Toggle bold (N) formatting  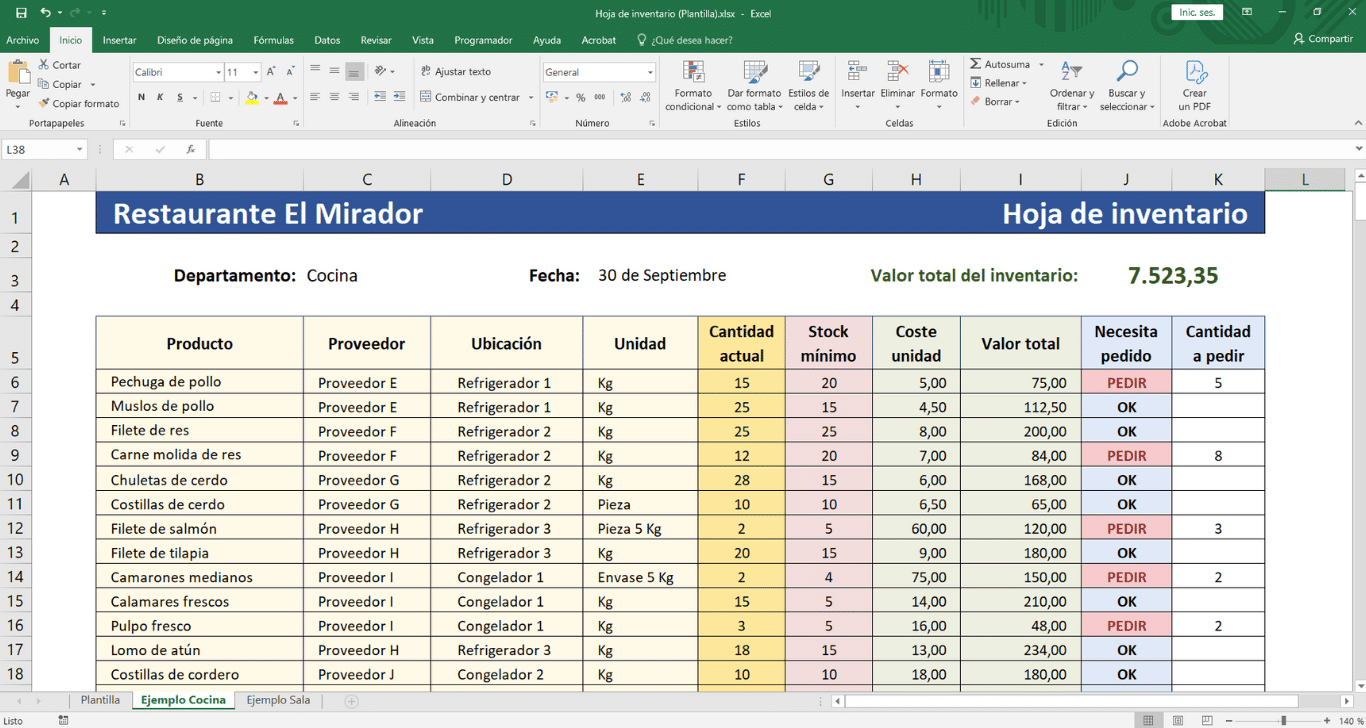click(141, 98)
